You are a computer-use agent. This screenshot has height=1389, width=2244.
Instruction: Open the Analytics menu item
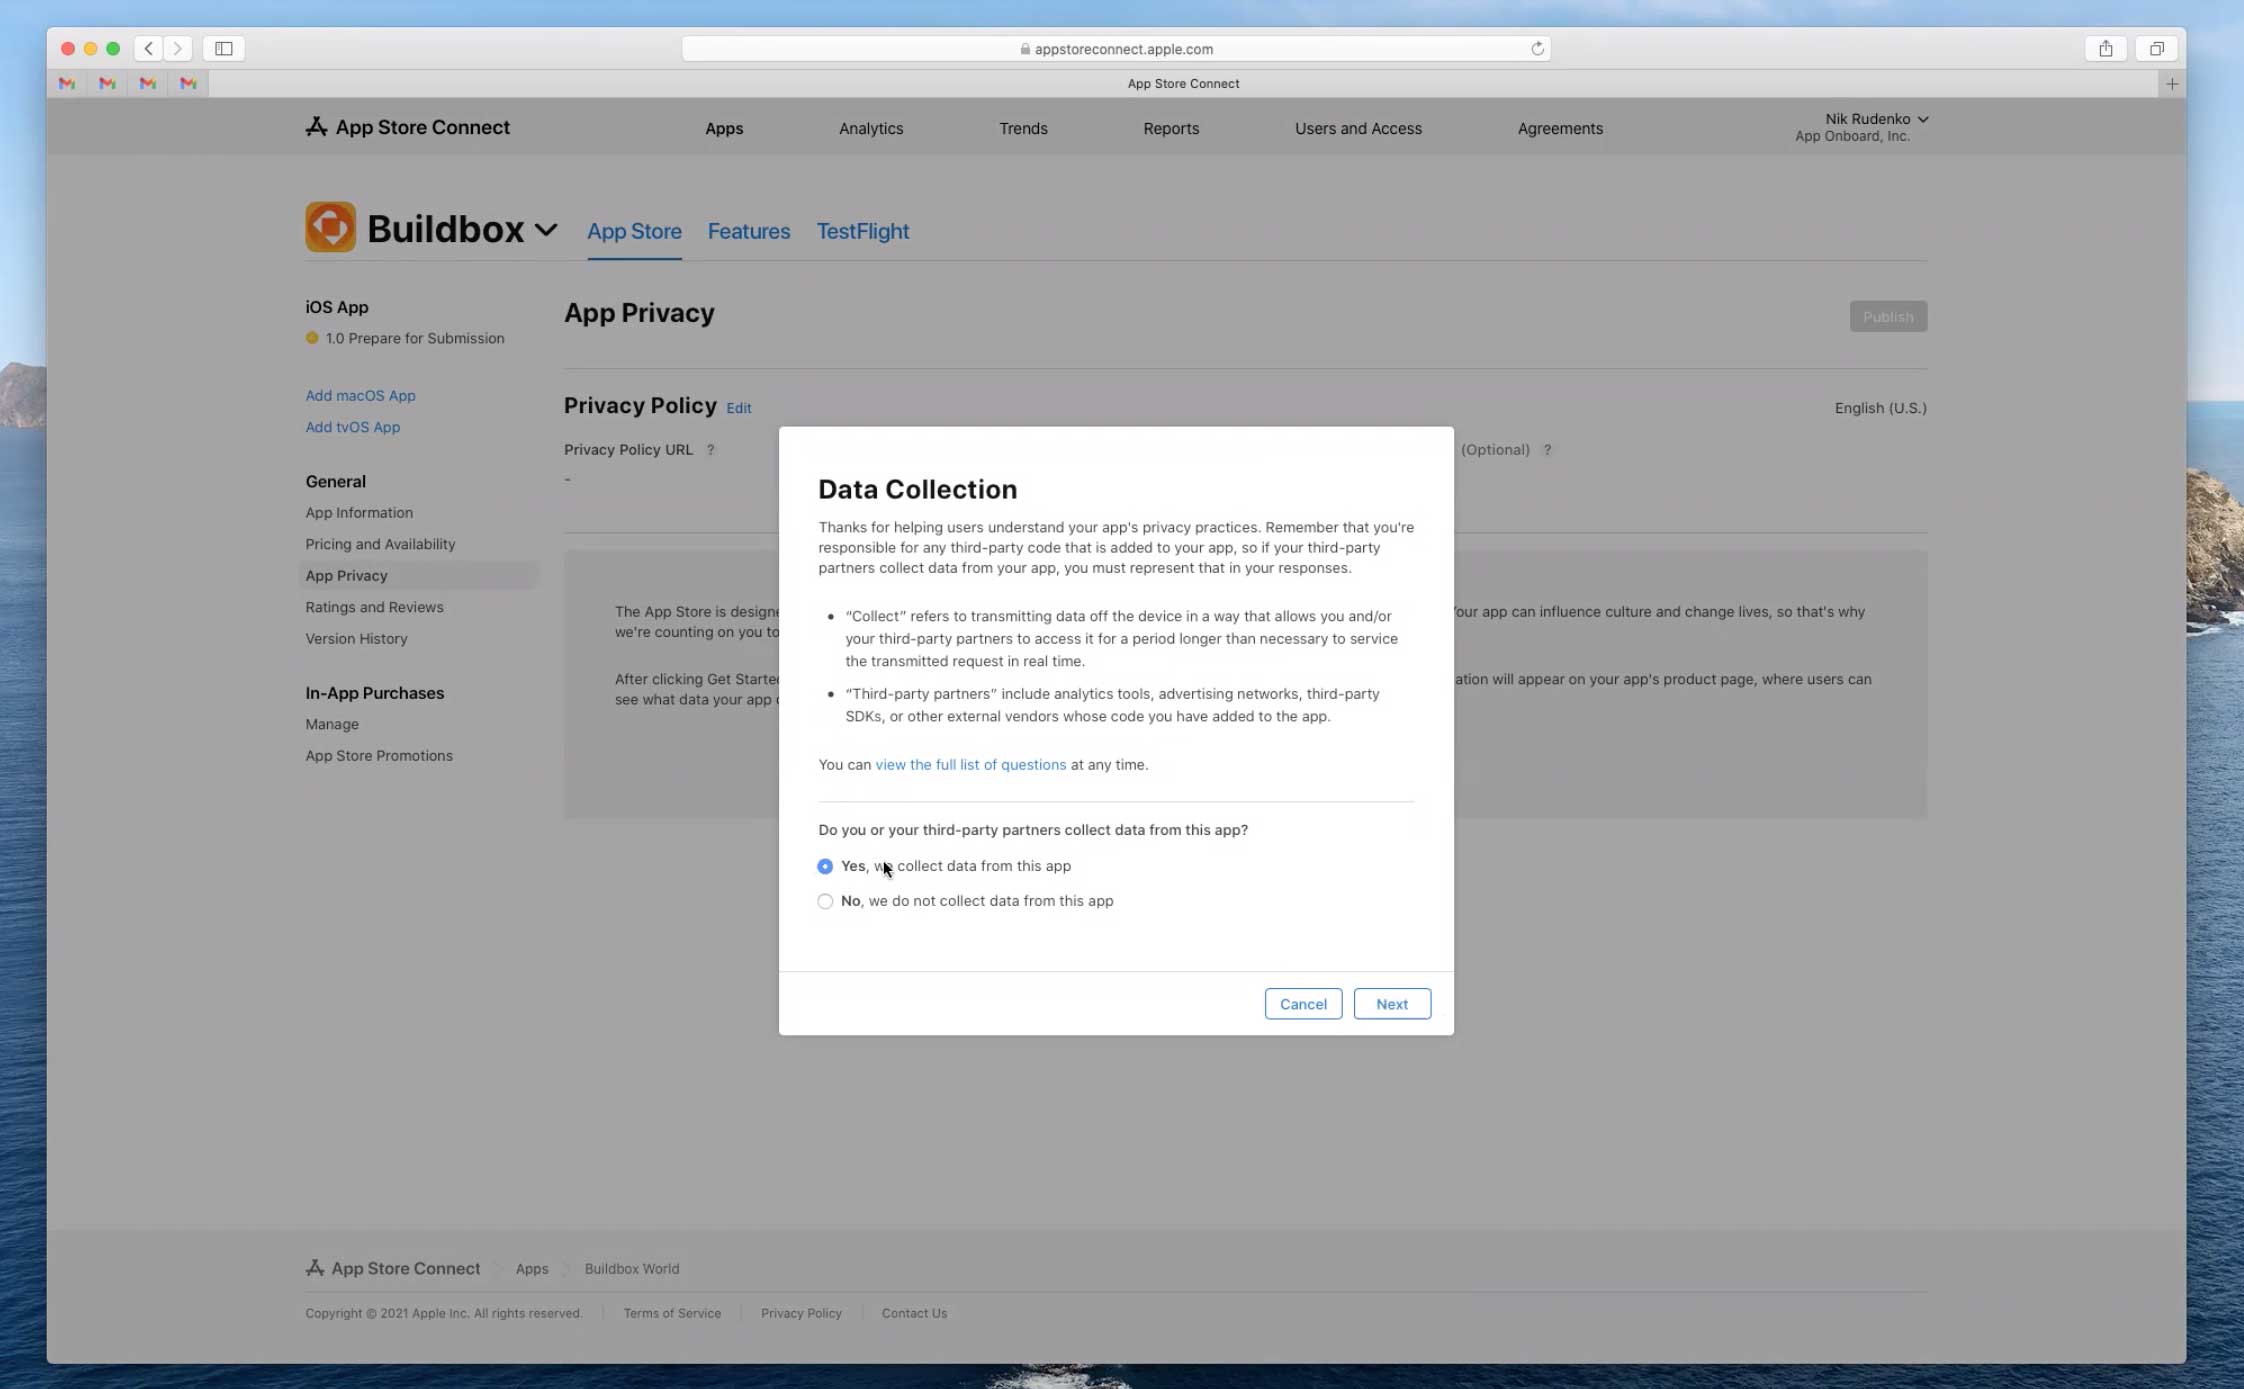pos(870,128)
